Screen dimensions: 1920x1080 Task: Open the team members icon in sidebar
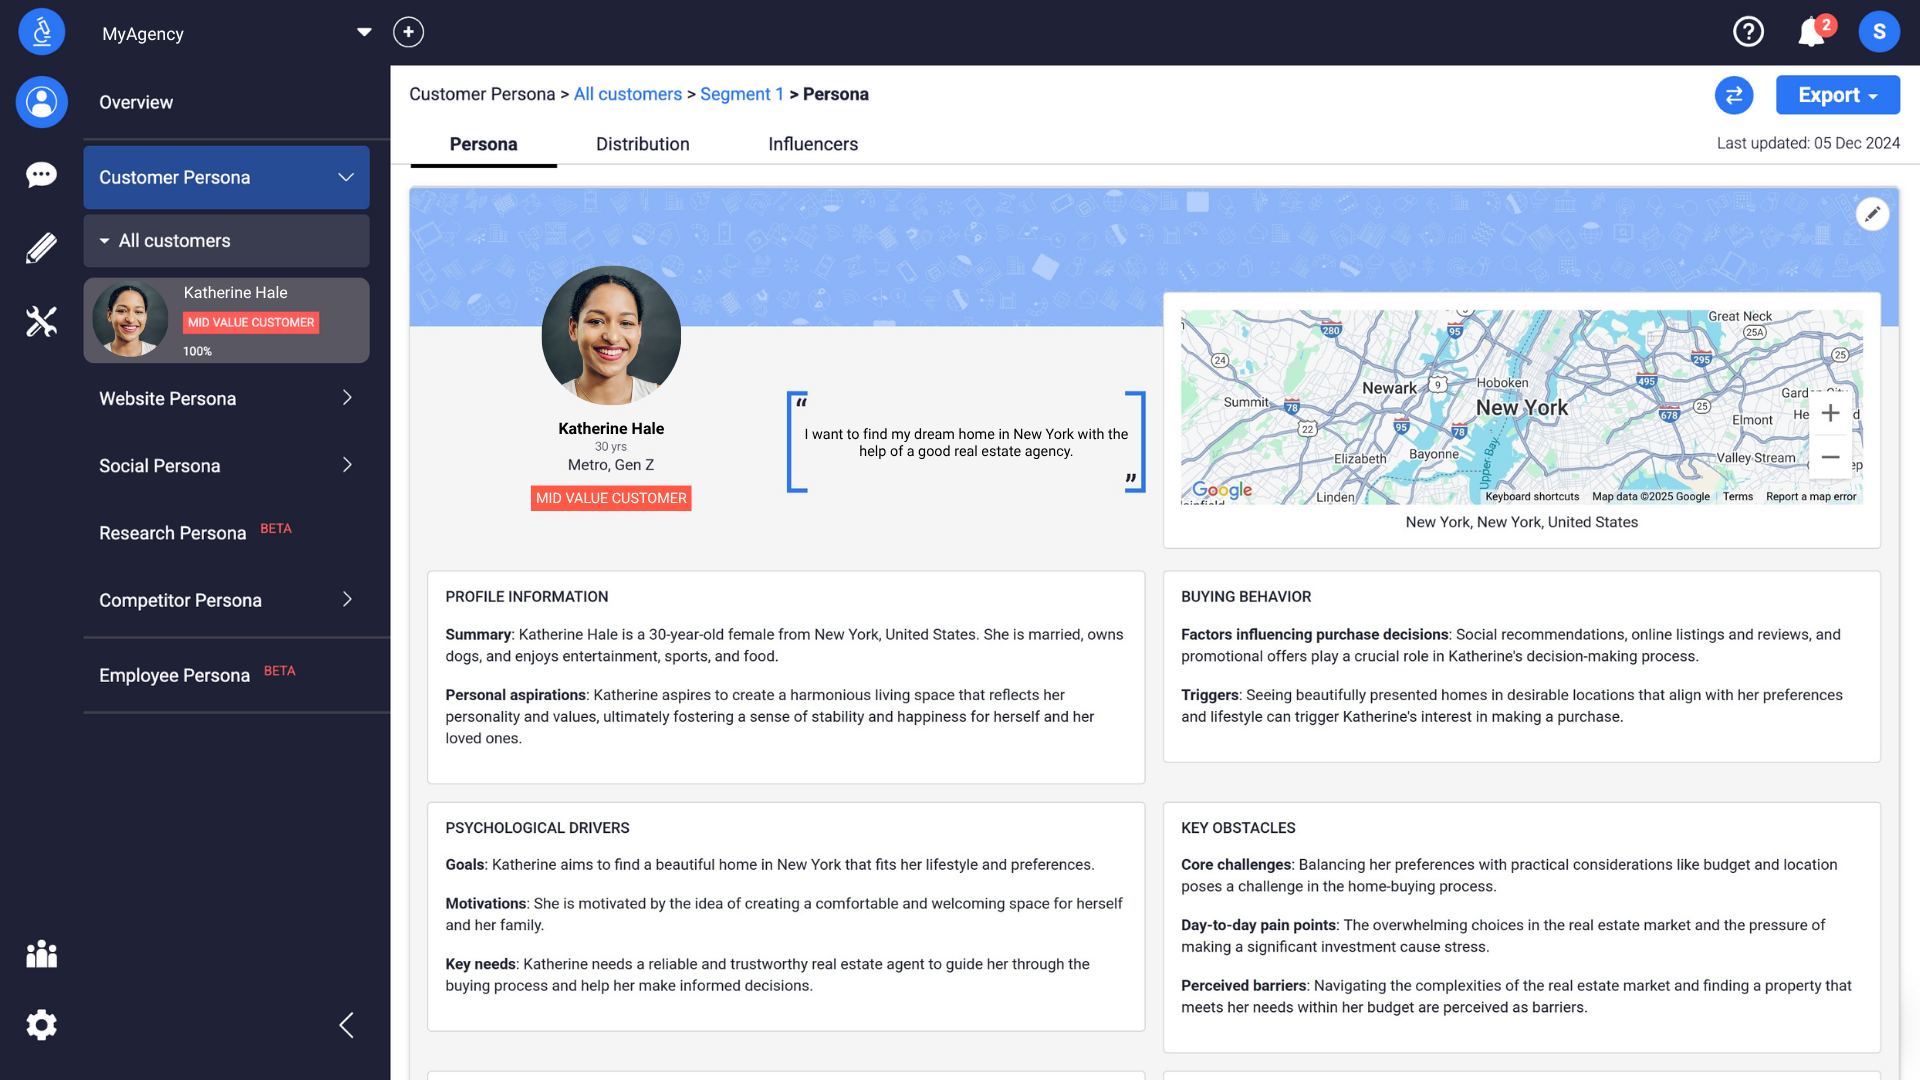(41, 954)
